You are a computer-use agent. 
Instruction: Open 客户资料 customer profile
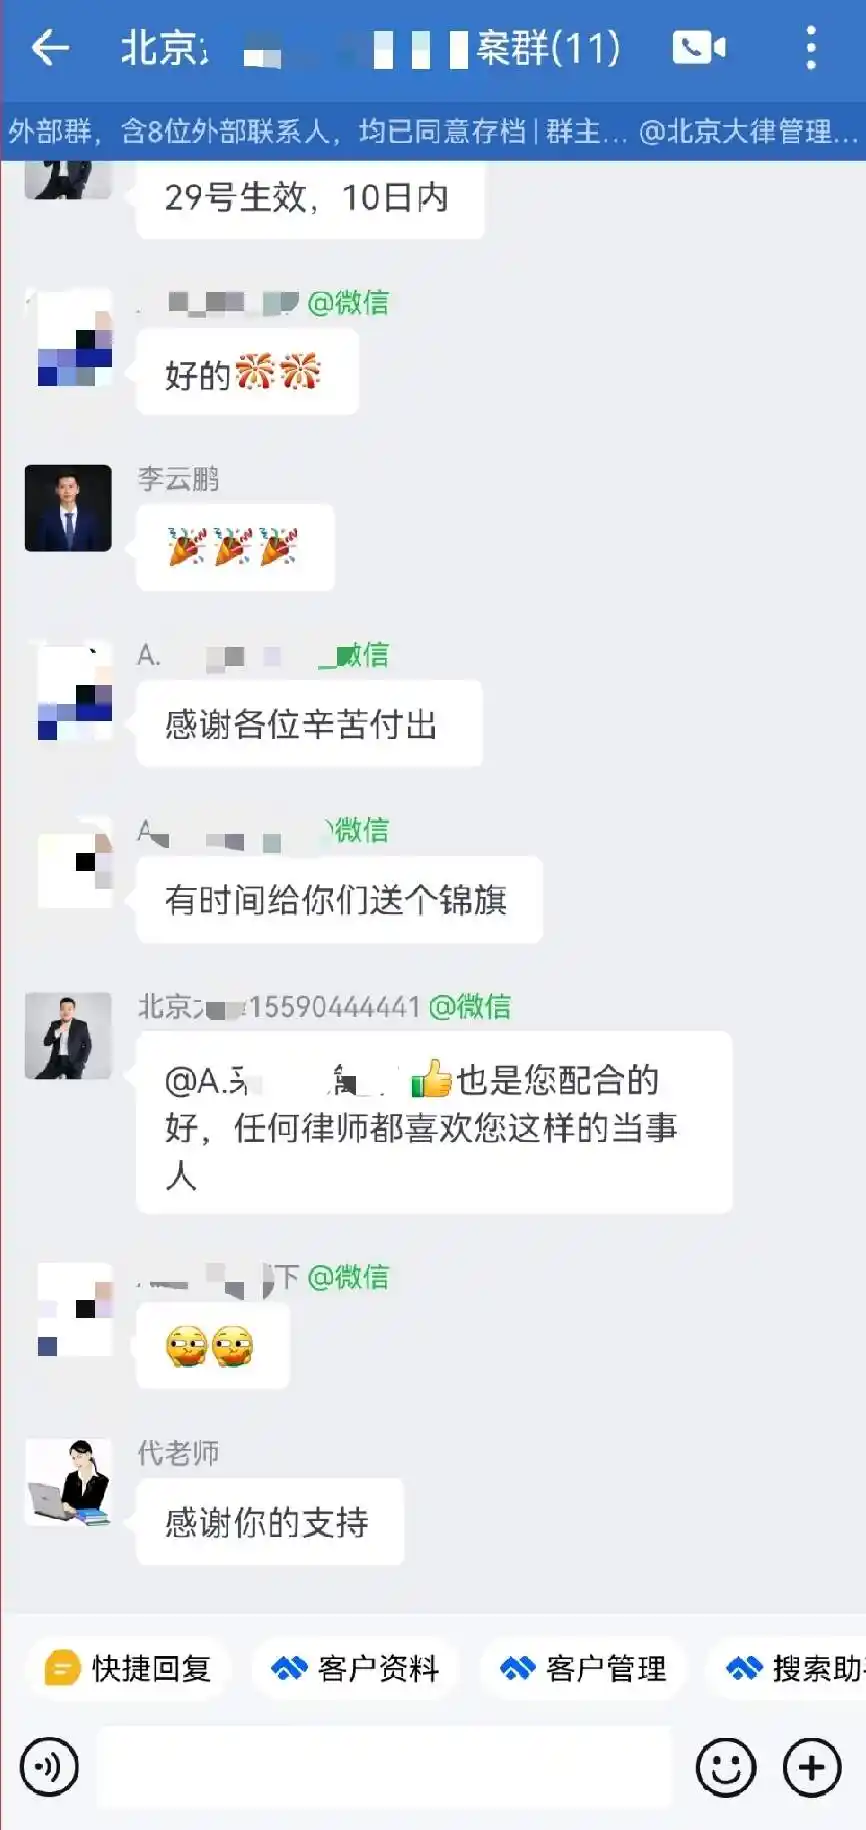click(356, 1668)
